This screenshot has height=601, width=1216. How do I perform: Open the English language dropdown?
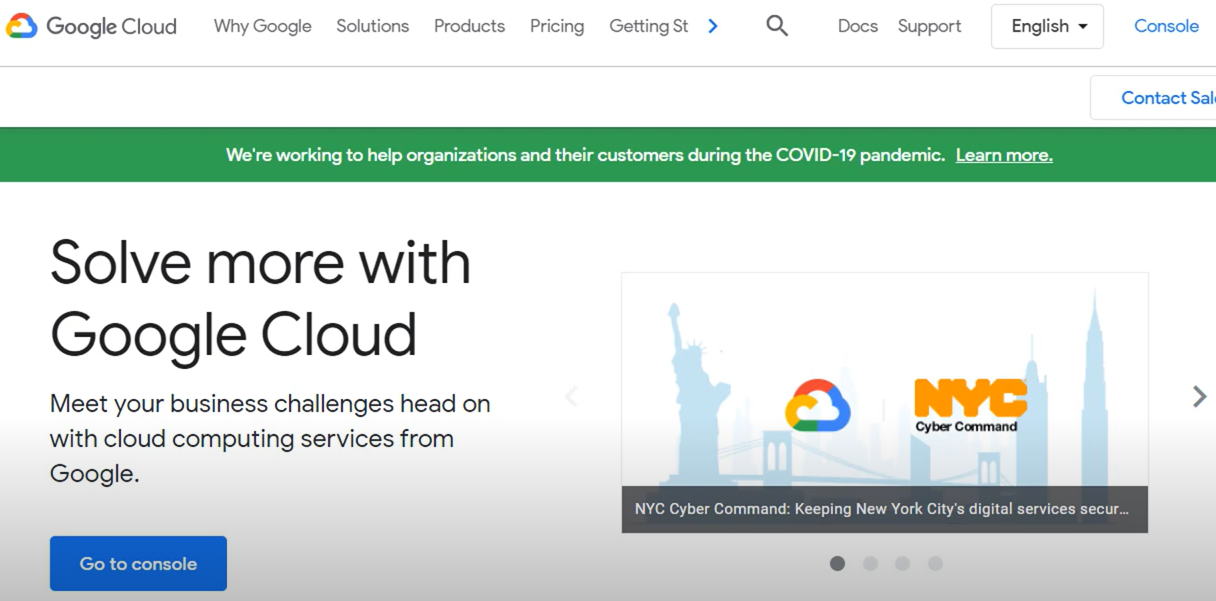(x=1047, y=26)
